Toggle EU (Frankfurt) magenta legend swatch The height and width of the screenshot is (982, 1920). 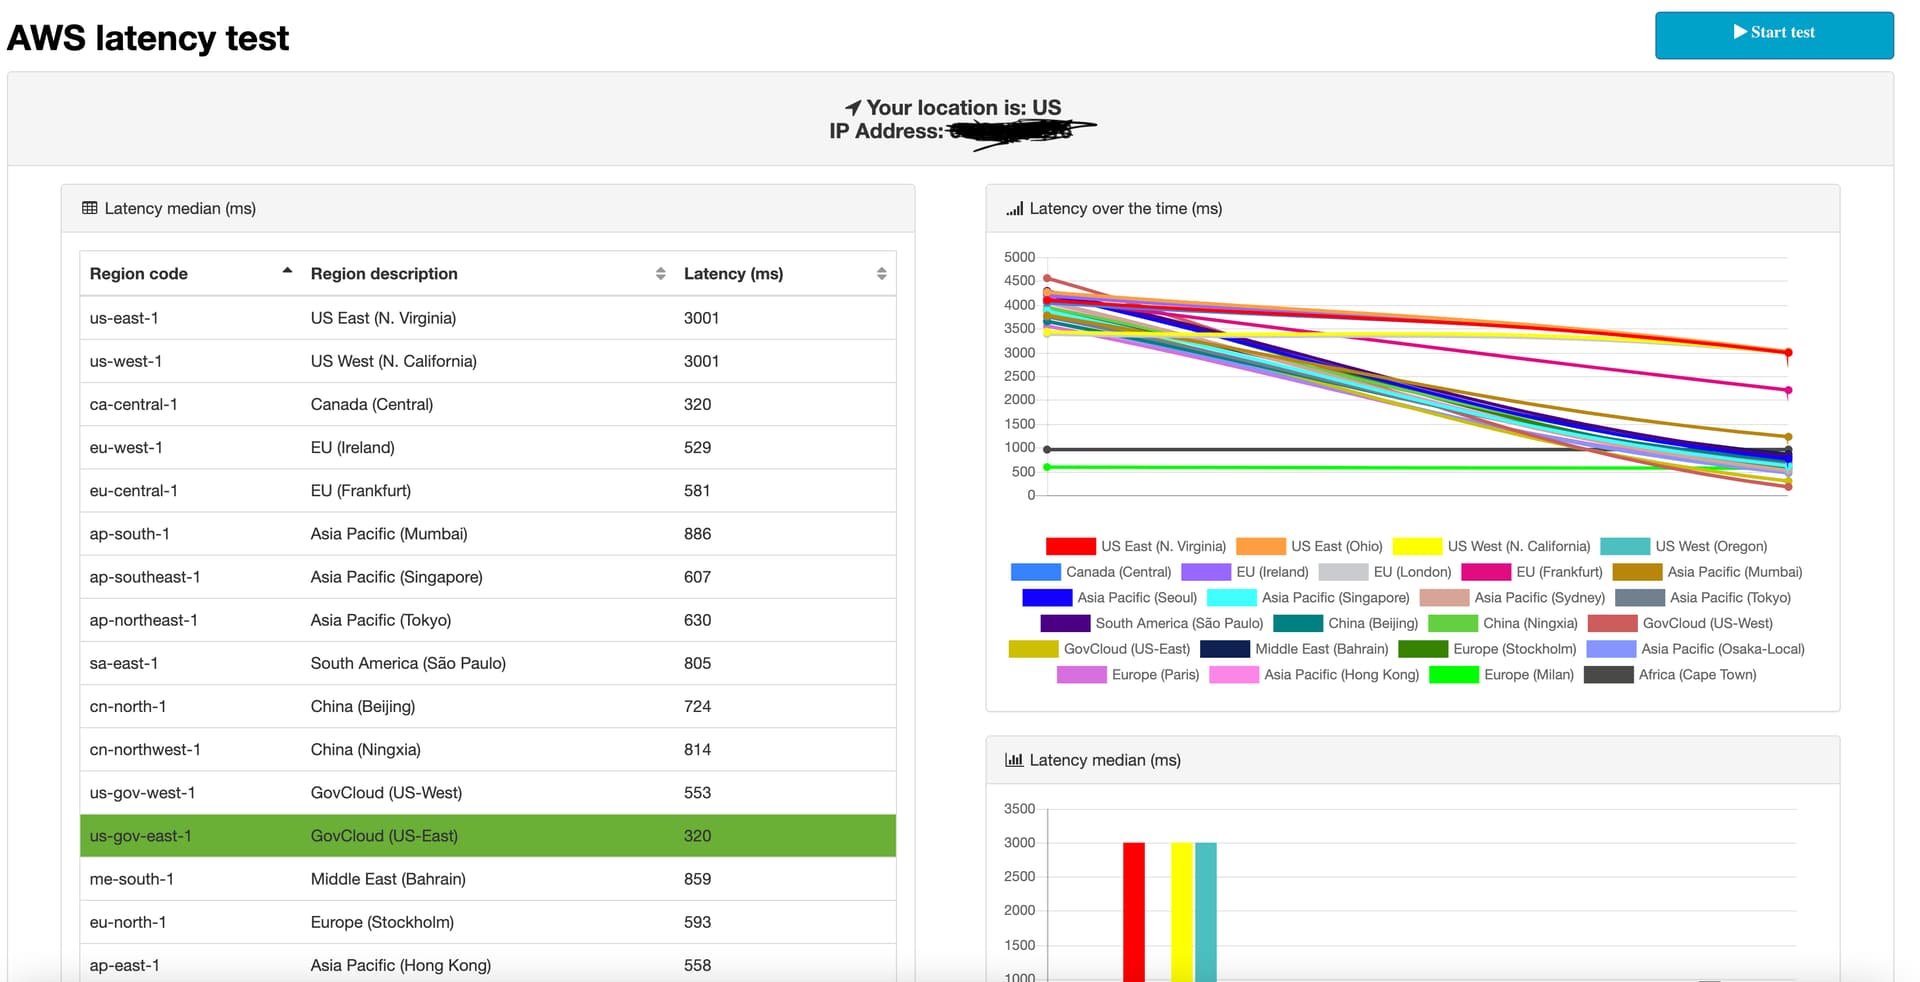(1486, 572)
